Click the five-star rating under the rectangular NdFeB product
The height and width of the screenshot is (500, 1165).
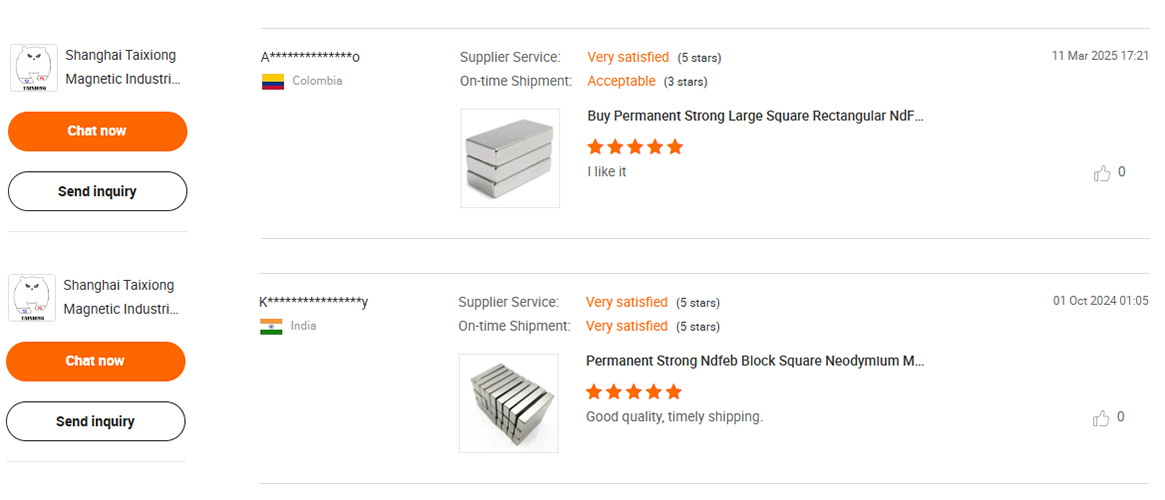click(635, 147)
